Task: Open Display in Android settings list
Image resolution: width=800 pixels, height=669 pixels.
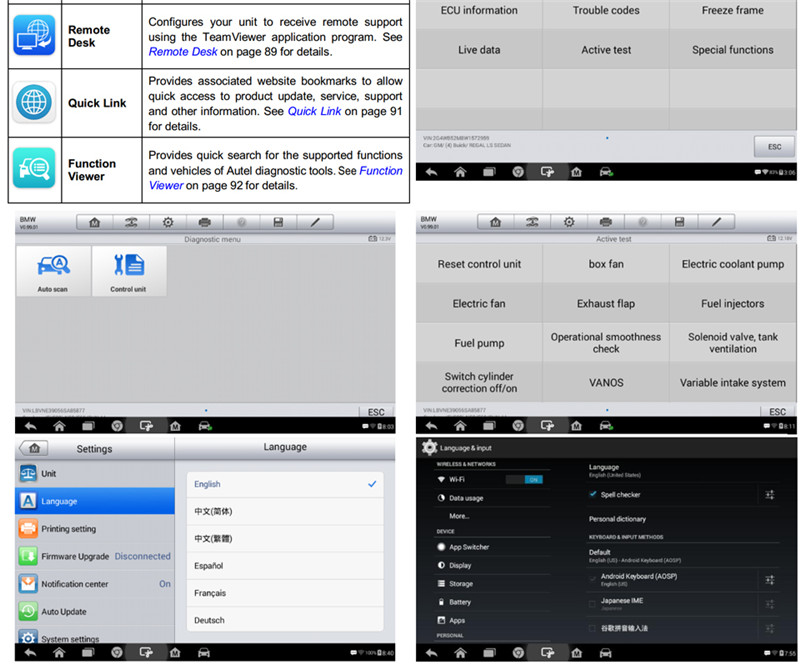Action: click(x=460, y=565)
